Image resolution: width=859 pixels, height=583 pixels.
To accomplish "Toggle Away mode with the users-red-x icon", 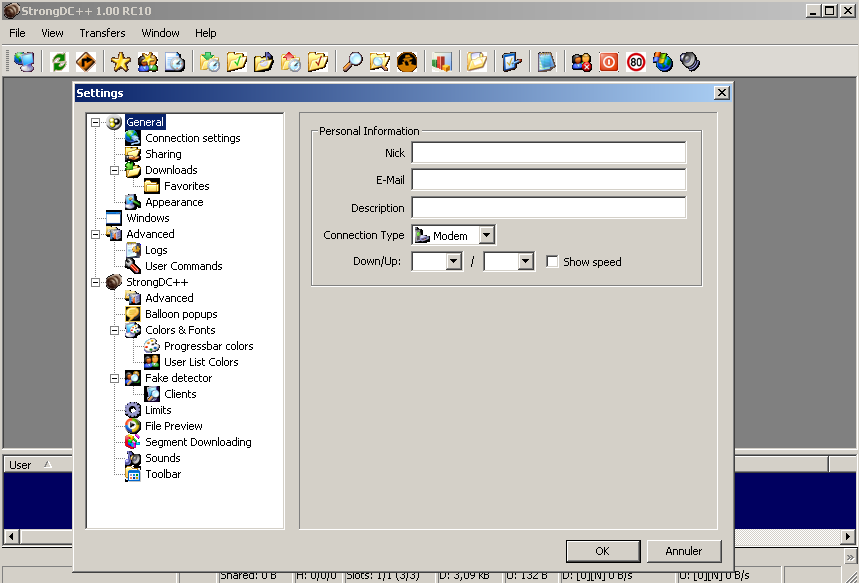I will [581, 61].
